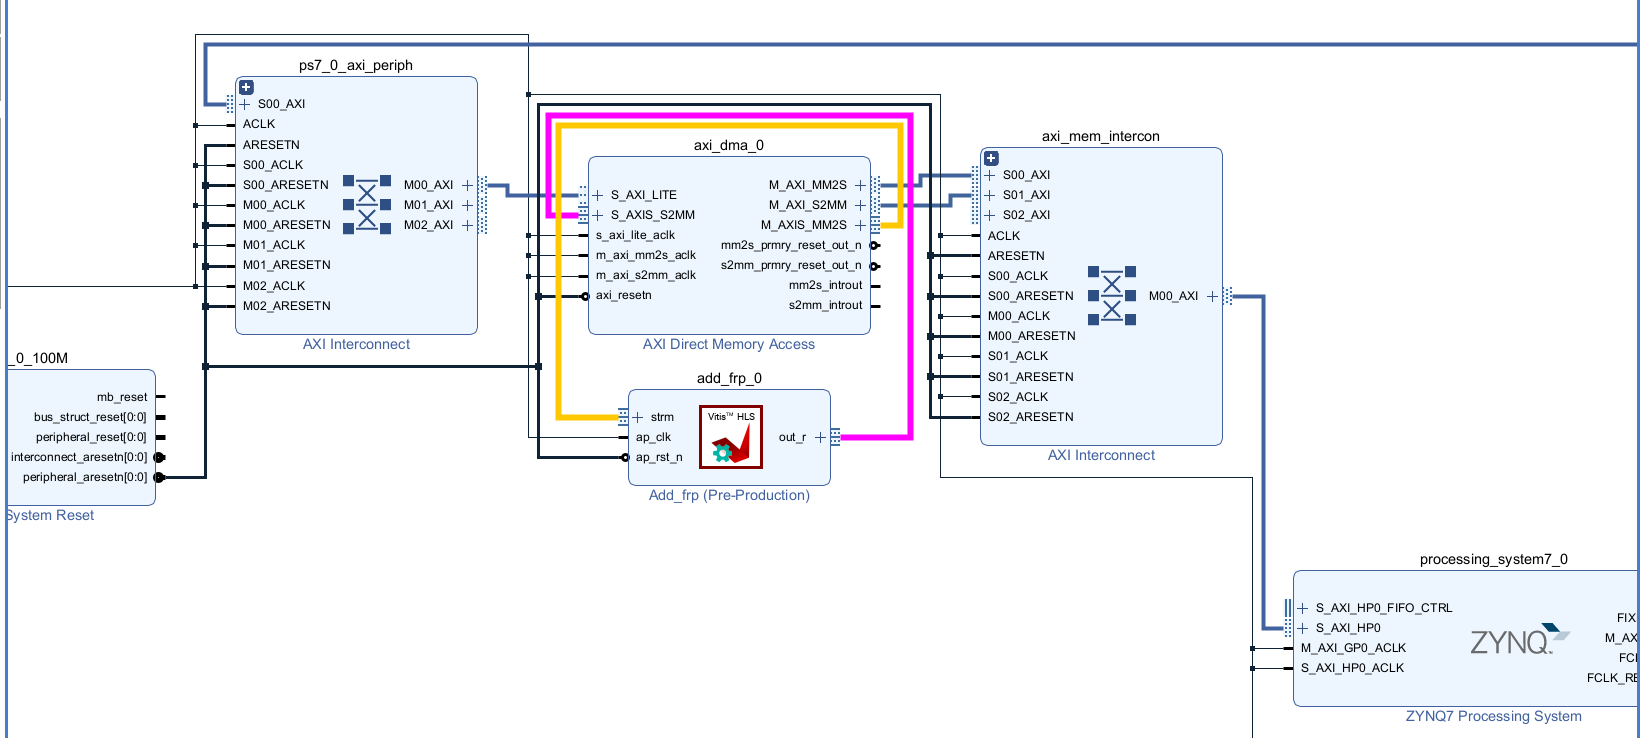This screenshot has height=738, width=1641.
Task: Expand the out_r port on add_frp_0
Action: (820, 437)
